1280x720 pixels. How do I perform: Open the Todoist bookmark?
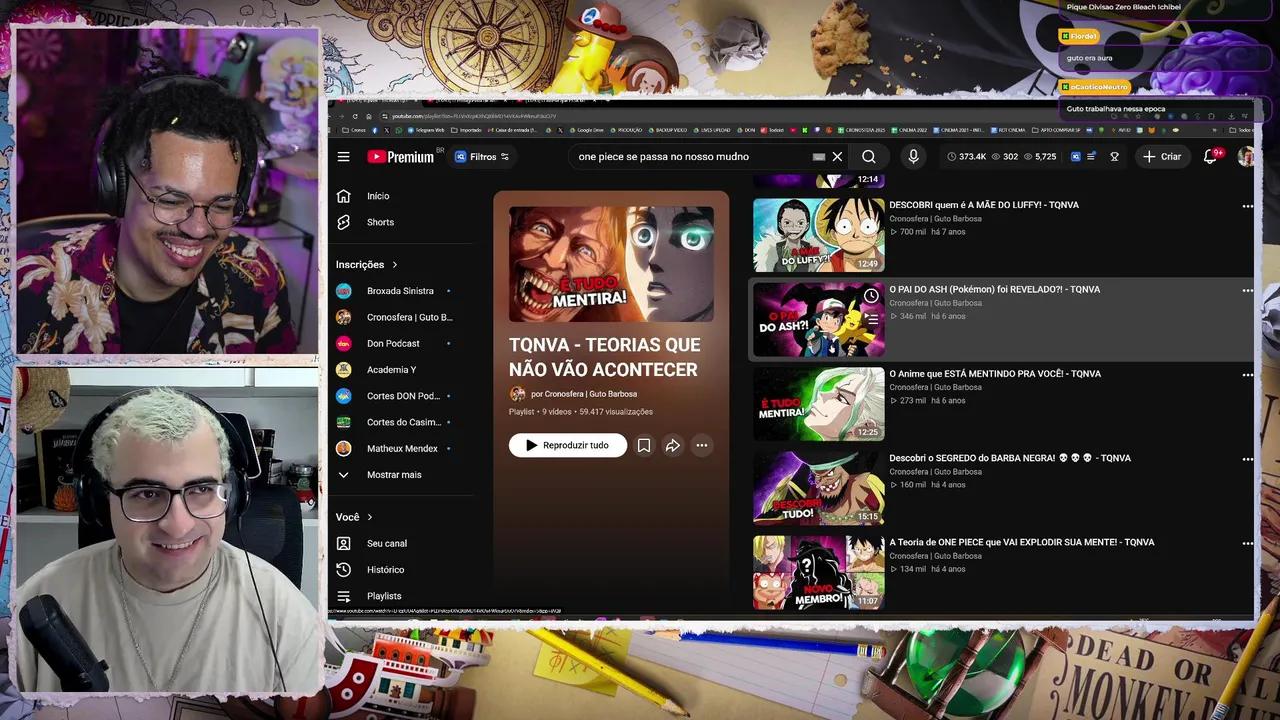[773, 130]
